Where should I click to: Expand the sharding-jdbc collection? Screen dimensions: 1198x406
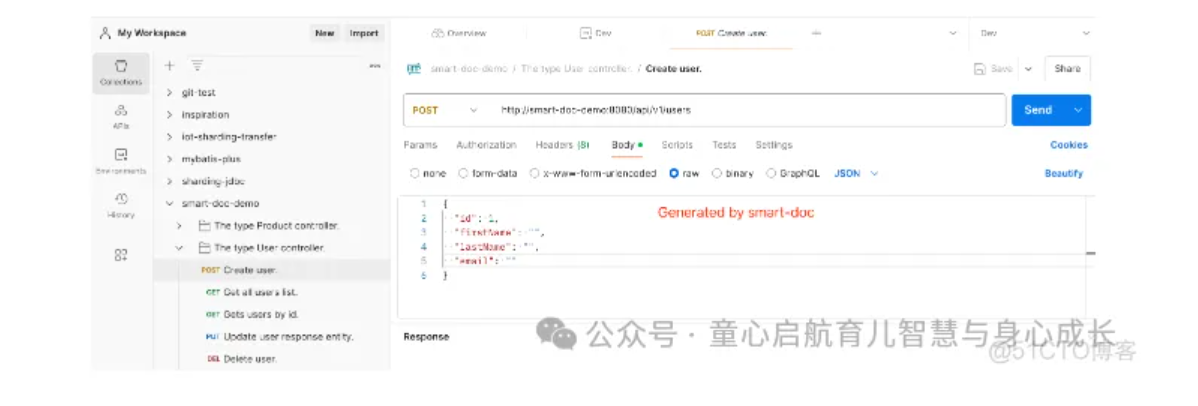170,181
